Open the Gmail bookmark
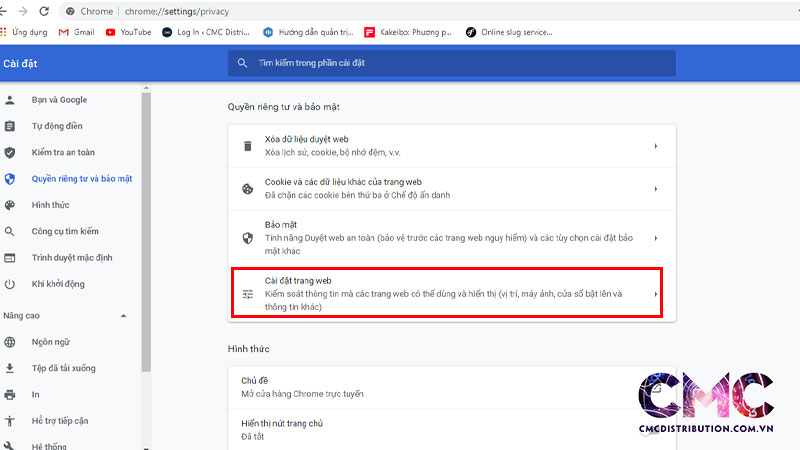This screenshot has height=450, width=800. click(77, 32)
